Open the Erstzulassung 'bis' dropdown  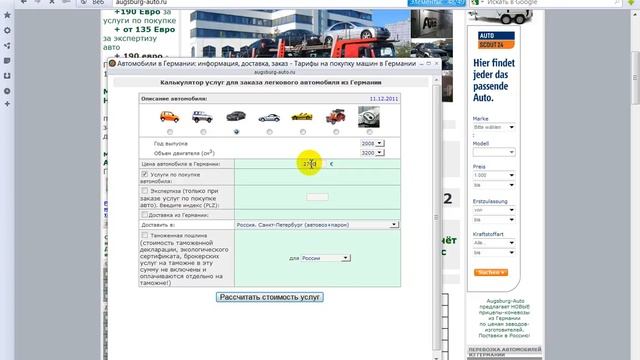(493, 220)
